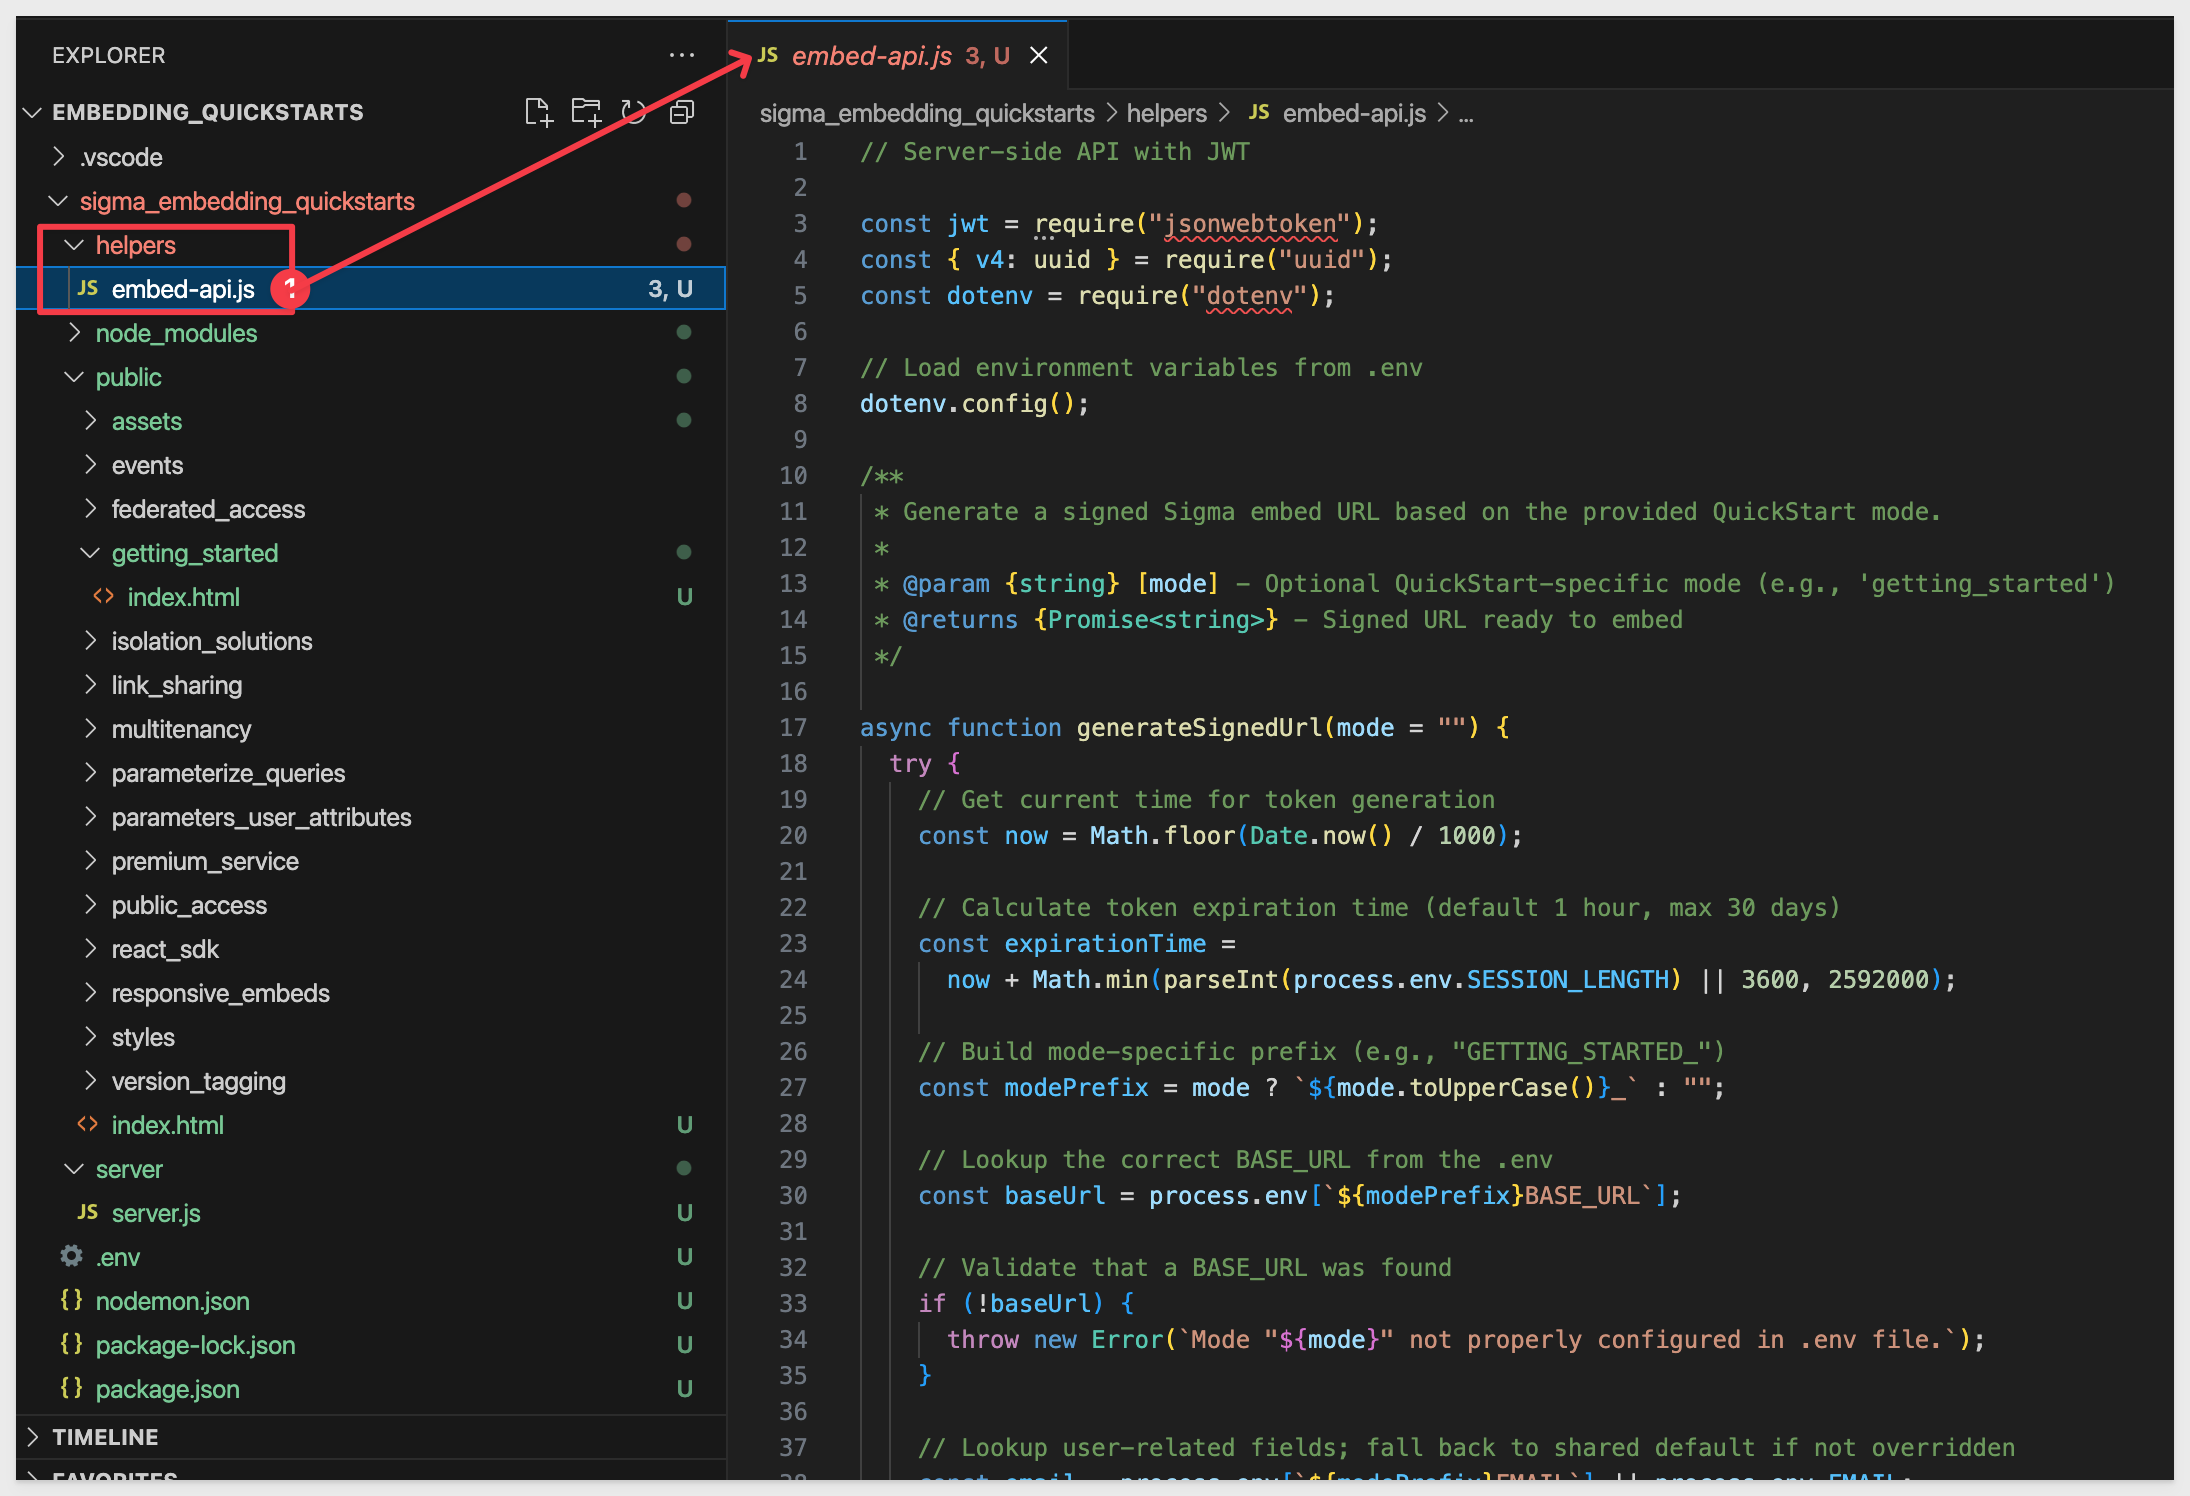Image resolution: width=2190 pixels, height=1496 pixels.
Task: Open package-lock.json in the tree
Action: pos(371,1345)
